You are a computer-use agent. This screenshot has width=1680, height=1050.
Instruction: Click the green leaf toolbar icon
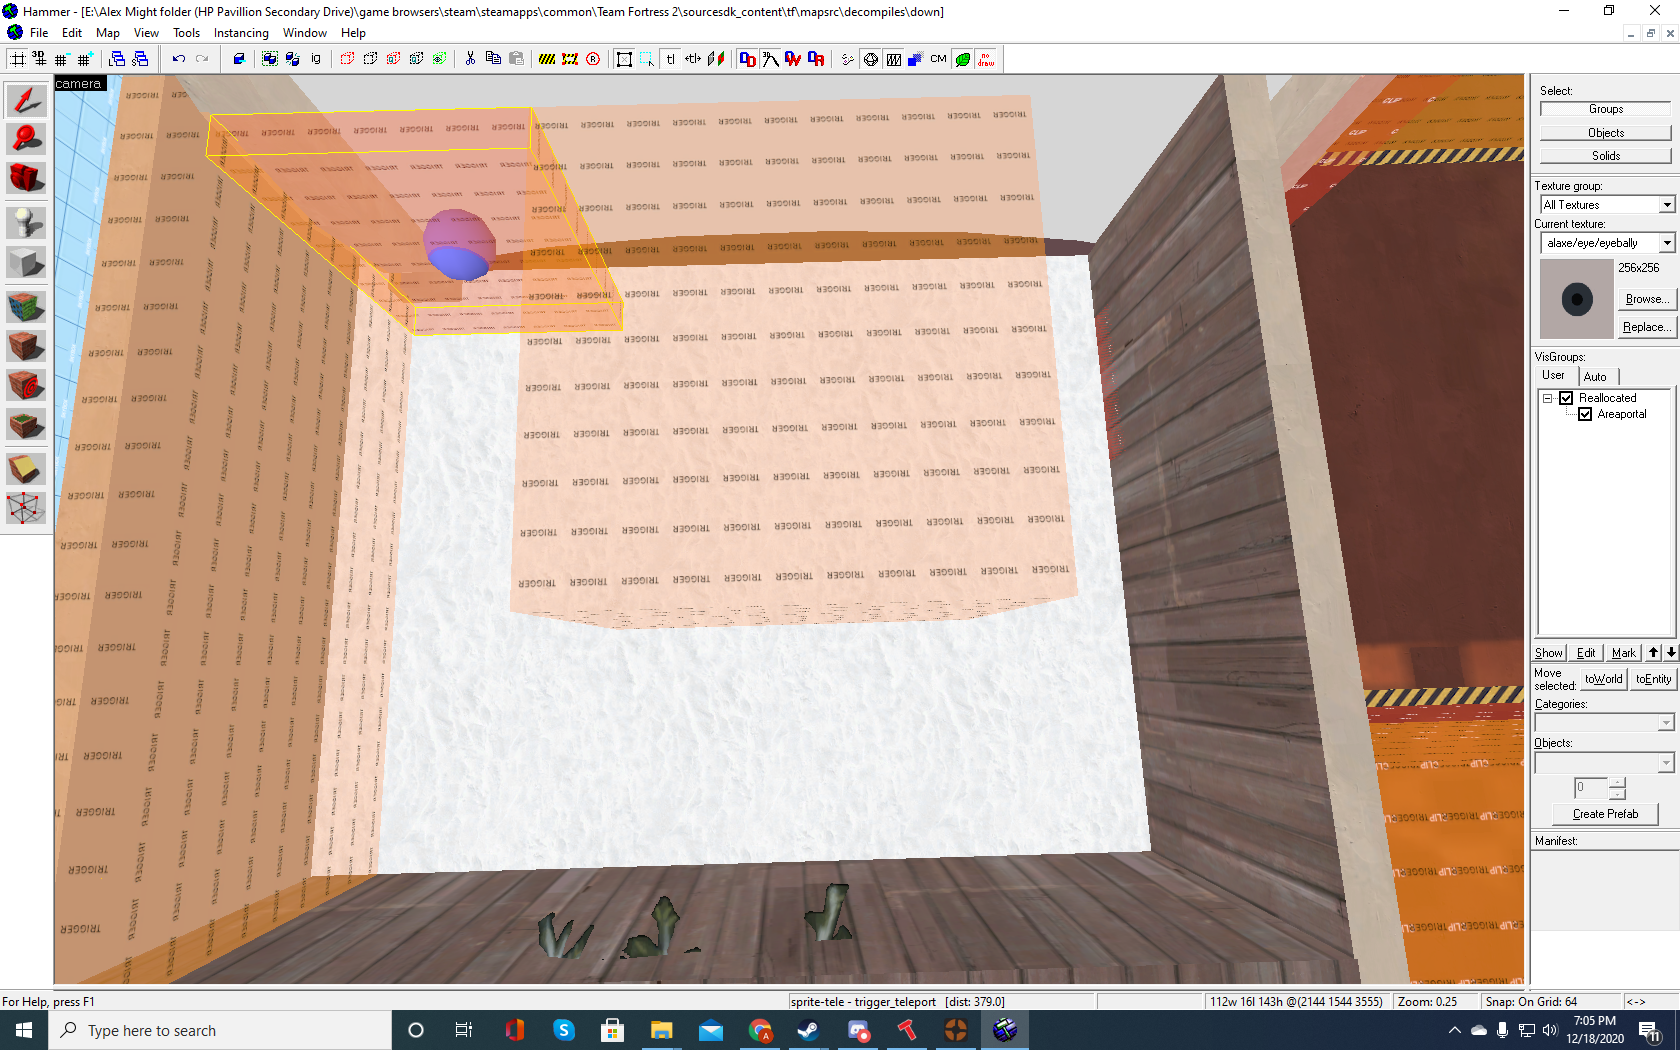click(x=963, y=59)
